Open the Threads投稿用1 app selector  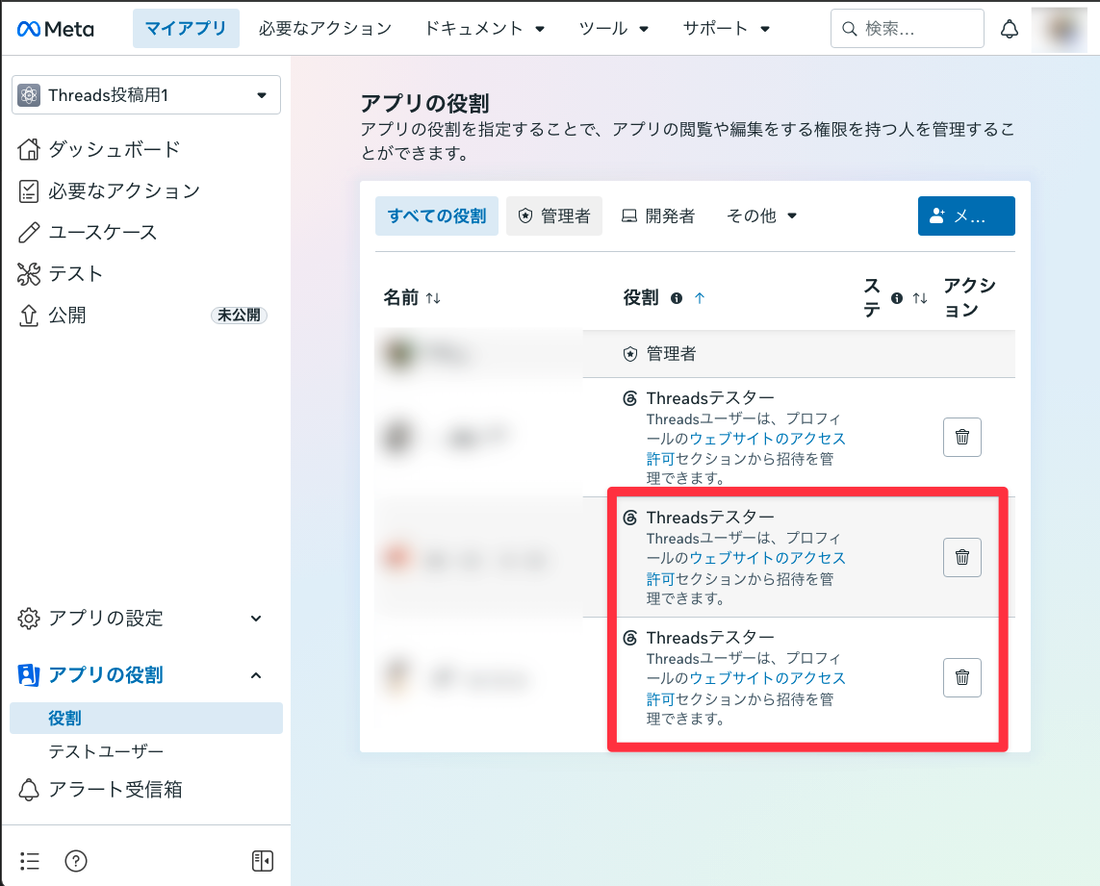point(146,95)
